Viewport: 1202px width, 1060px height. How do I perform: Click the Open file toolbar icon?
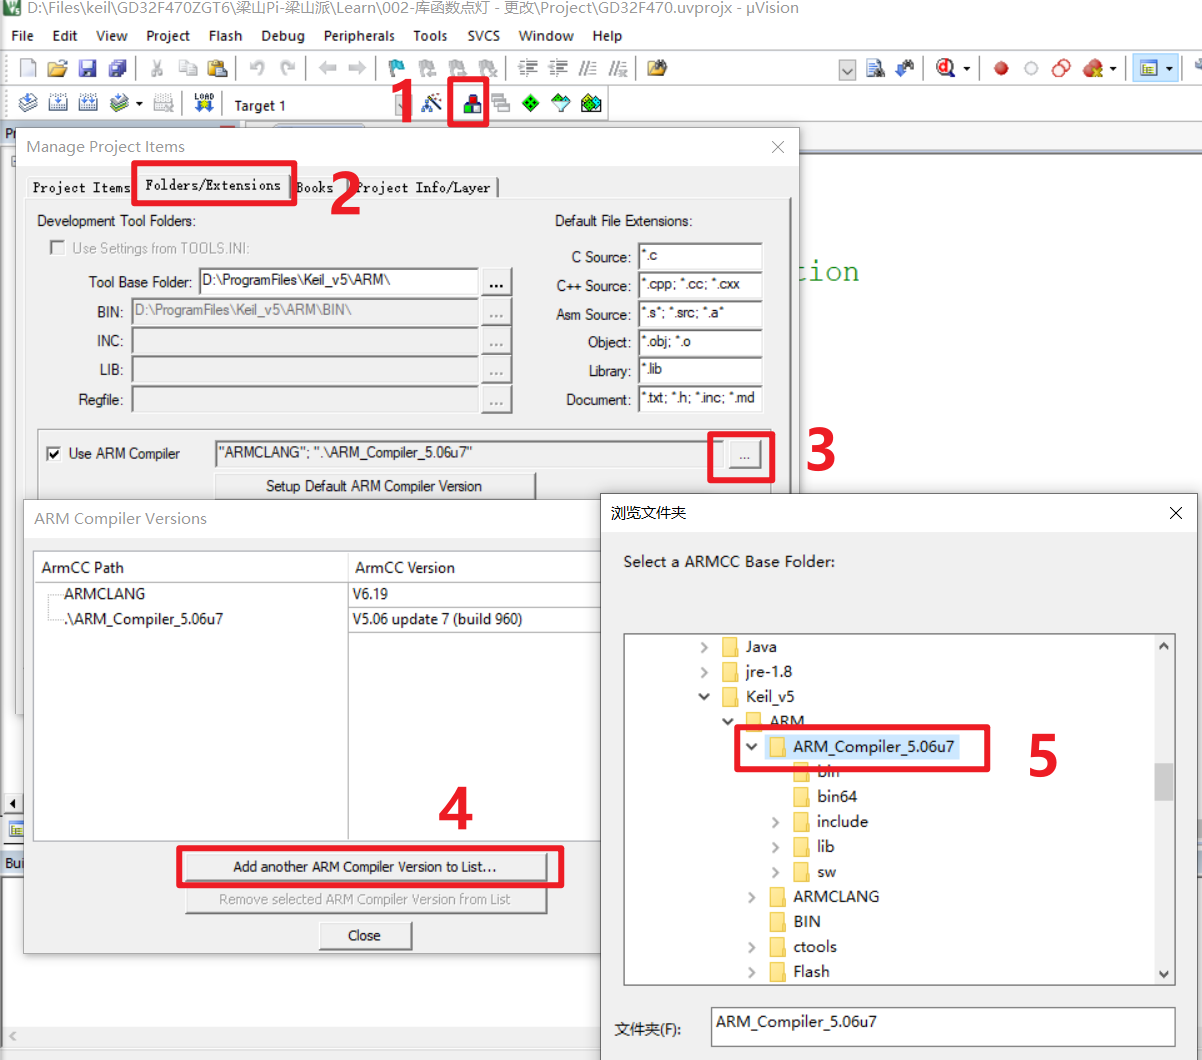click(x=58, y=68)
